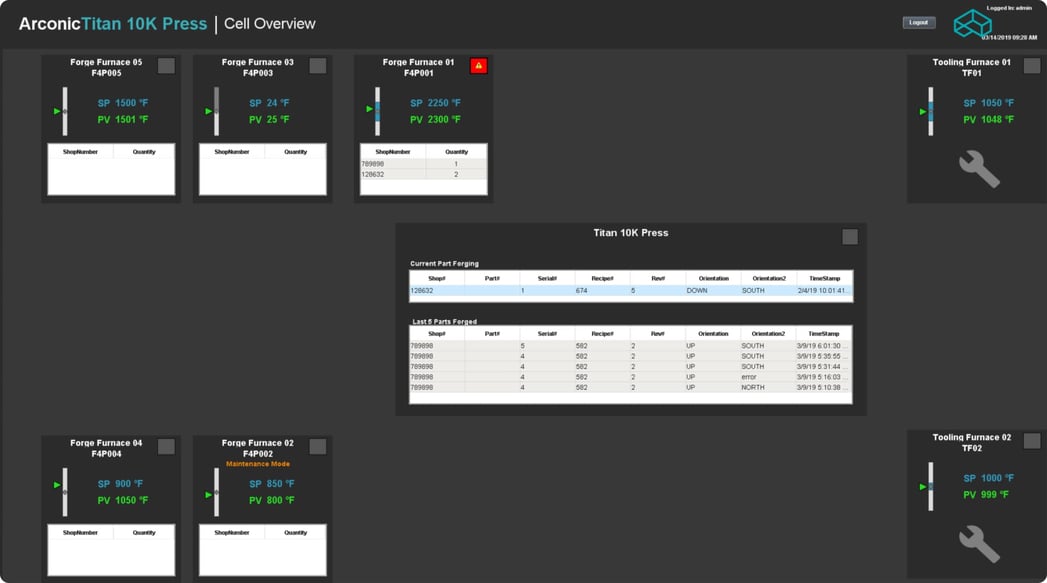Viewport: 1047px width, 583px height.
Task: Select PV 25 °F on Forge Furnace 03
Action: (269, 120)
